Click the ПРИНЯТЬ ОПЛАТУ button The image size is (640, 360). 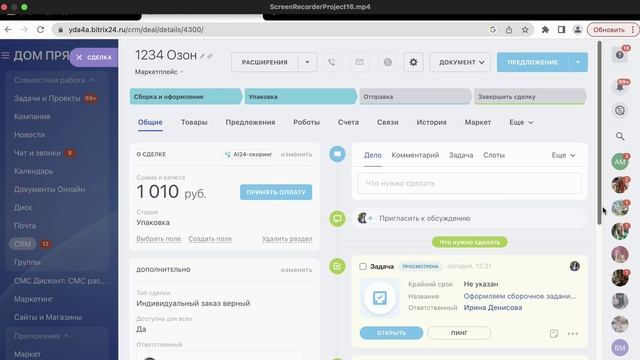click(276, 192)
